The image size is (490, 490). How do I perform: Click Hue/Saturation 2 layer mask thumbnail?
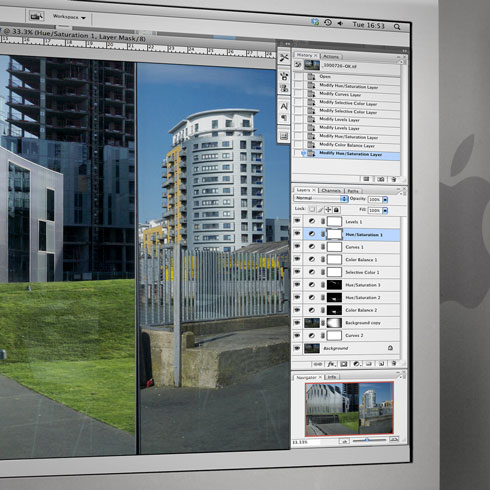click(334, 297)
